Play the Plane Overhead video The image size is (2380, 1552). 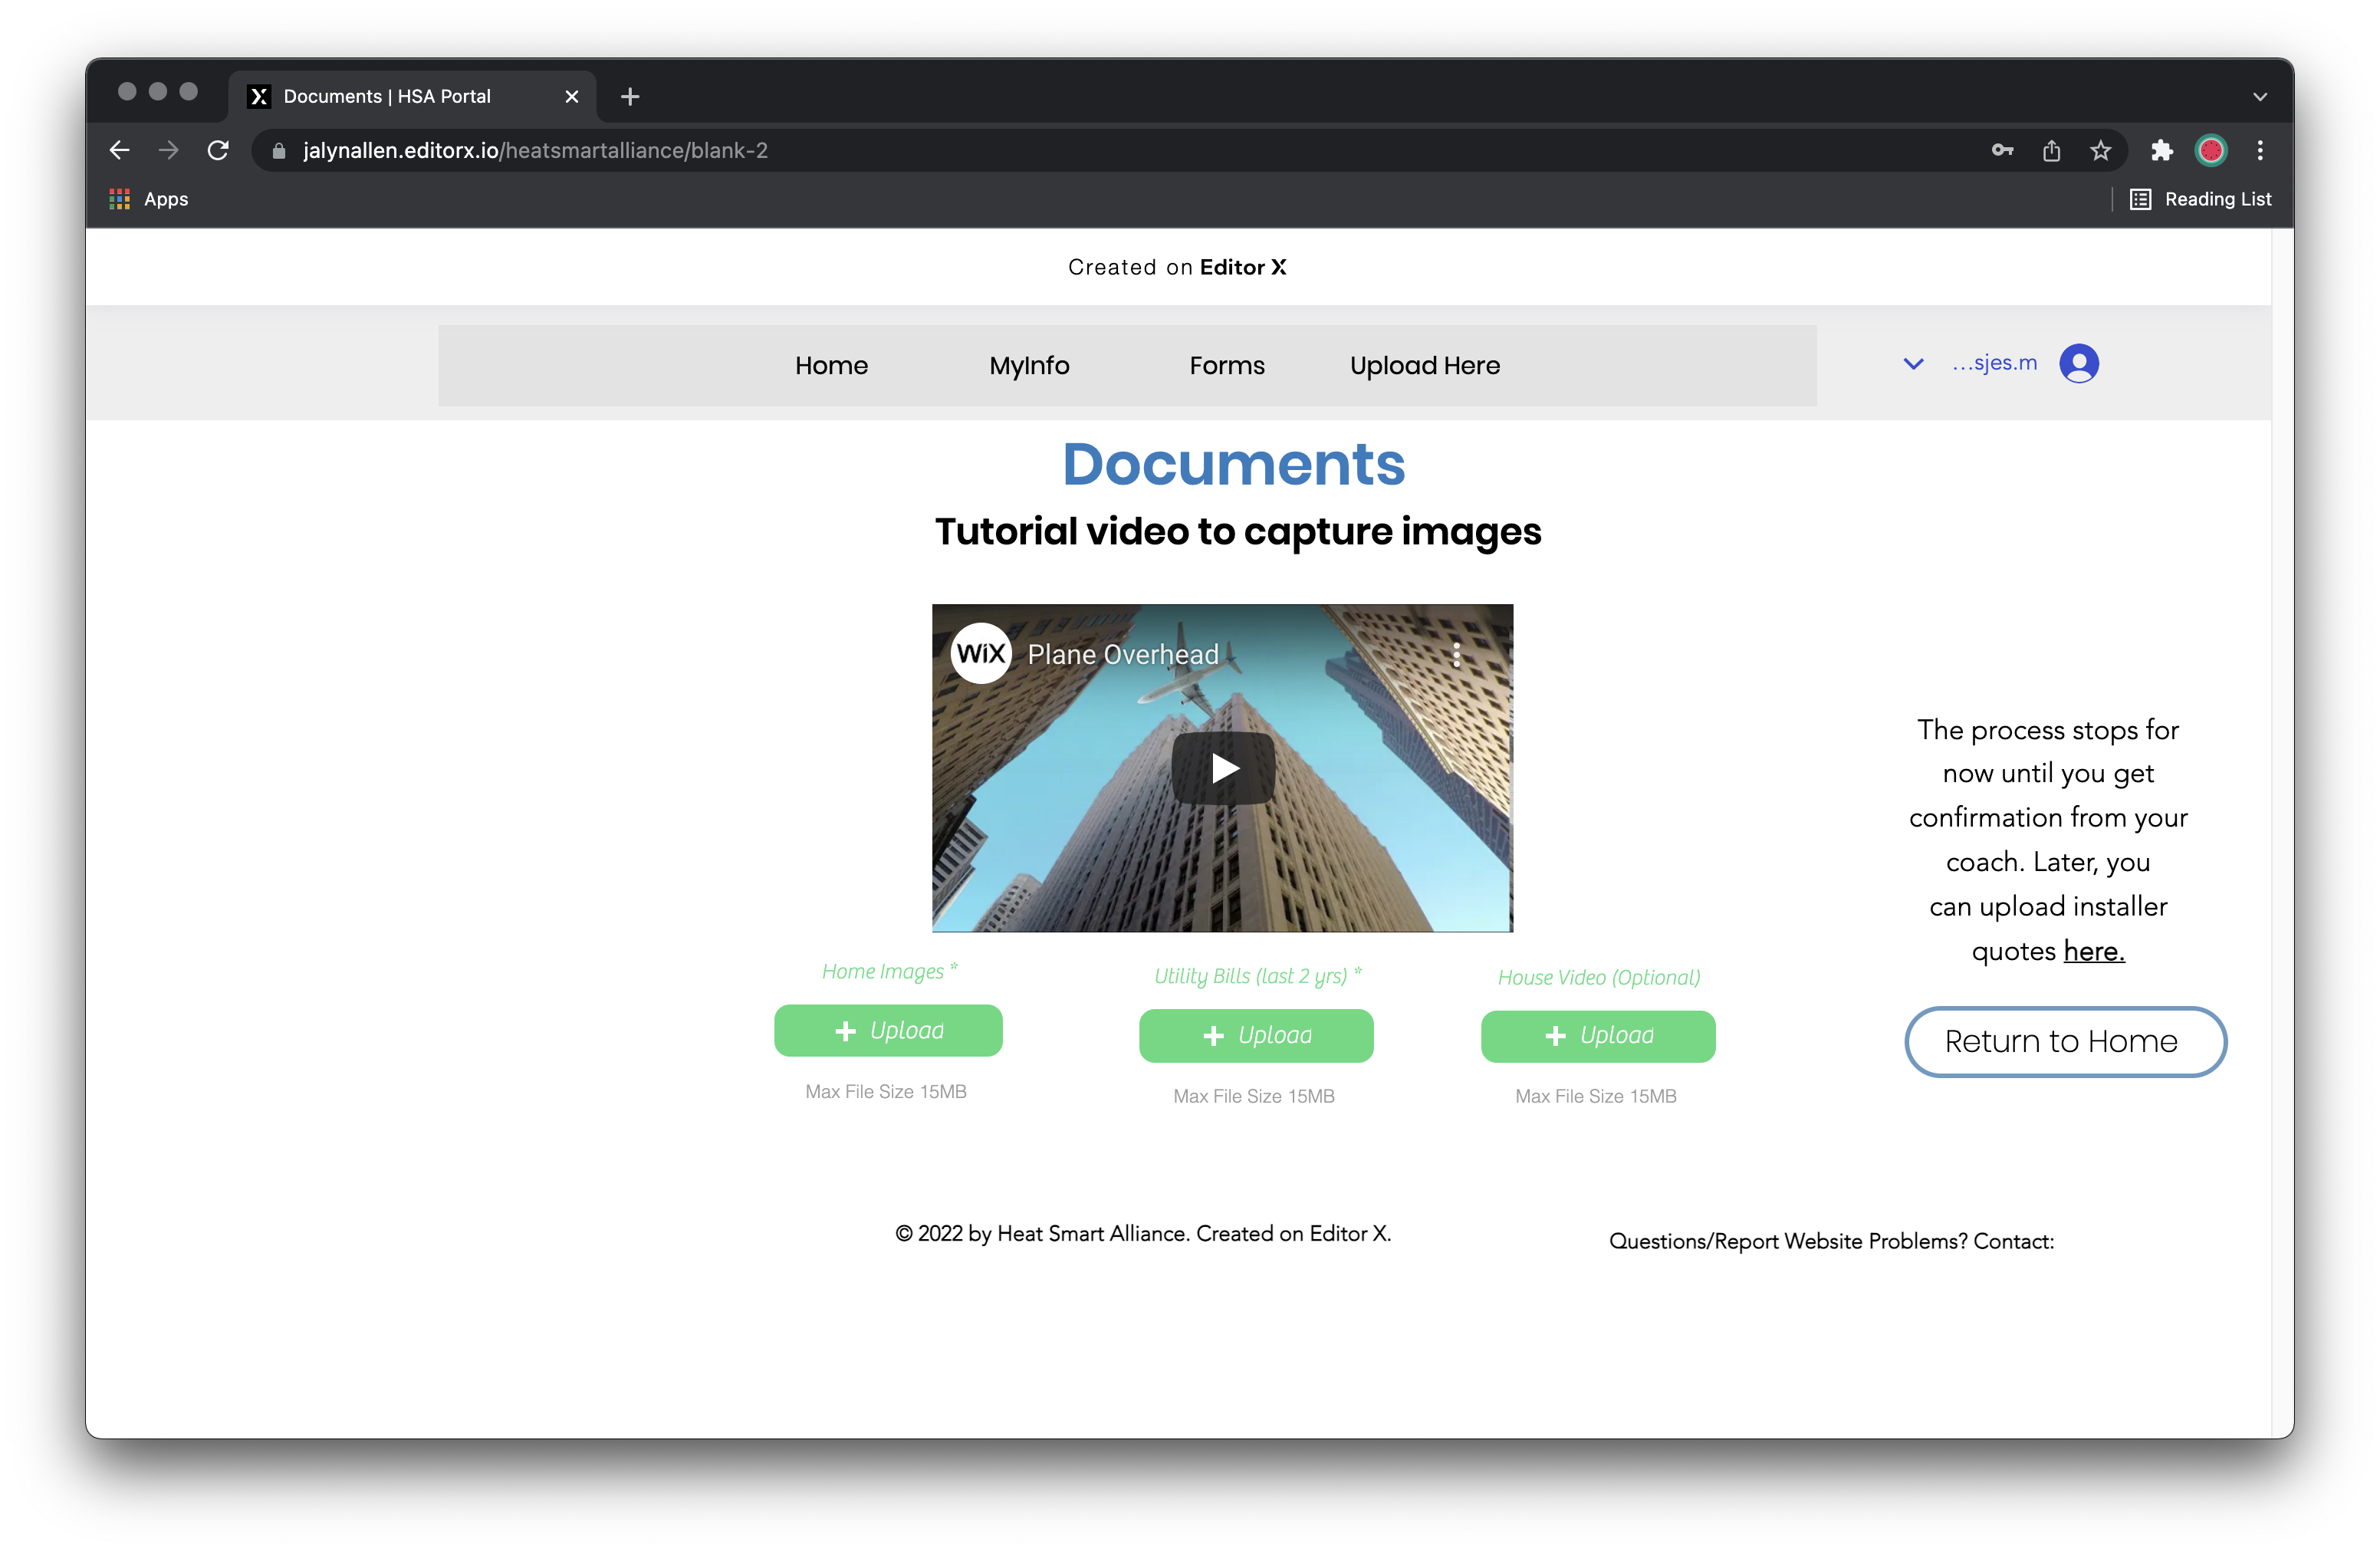coord(1223,768)
